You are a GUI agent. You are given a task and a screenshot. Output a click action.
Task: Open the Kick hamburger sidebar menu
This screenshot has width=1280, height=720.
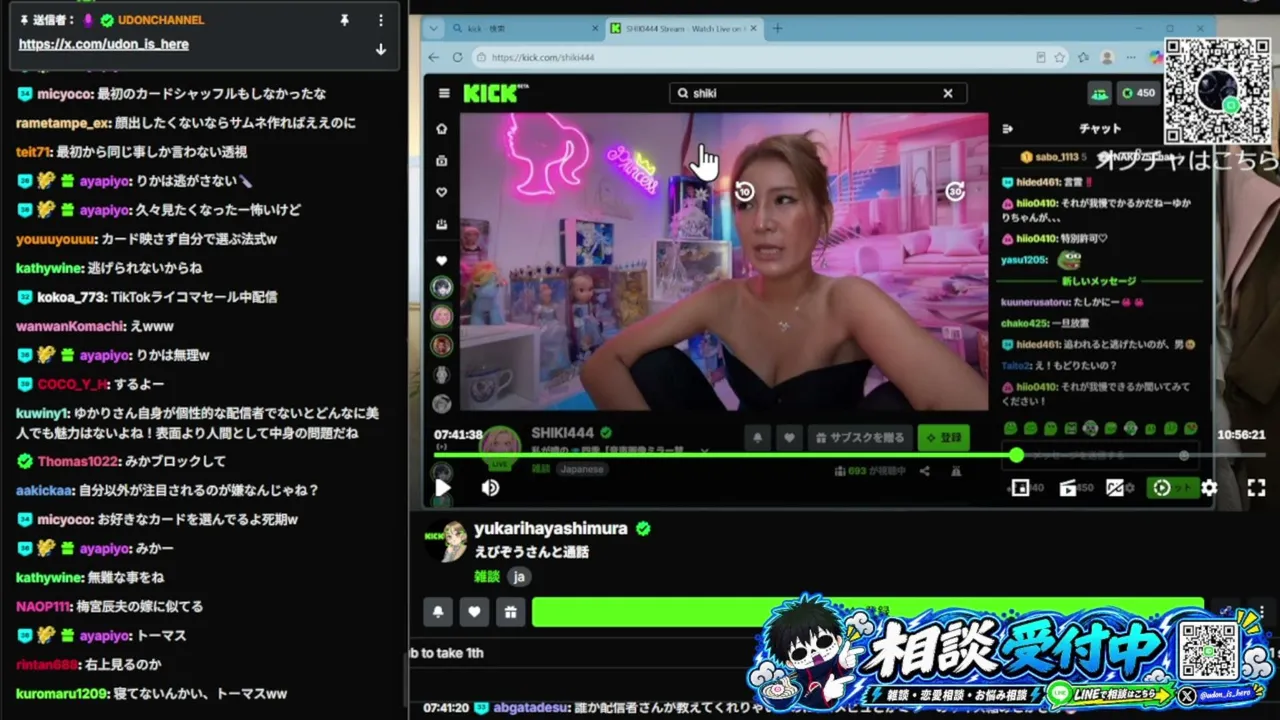(x=444, y=93)
